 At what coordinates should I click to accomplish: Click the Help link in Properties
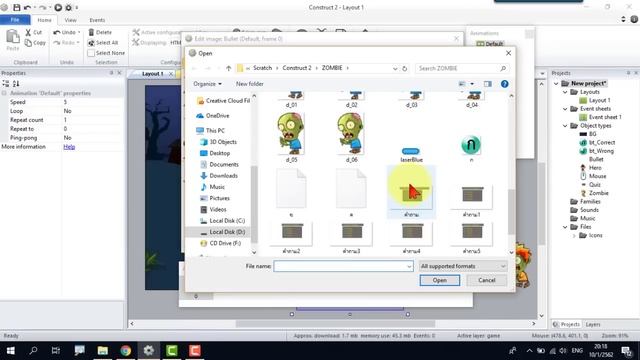69,147
